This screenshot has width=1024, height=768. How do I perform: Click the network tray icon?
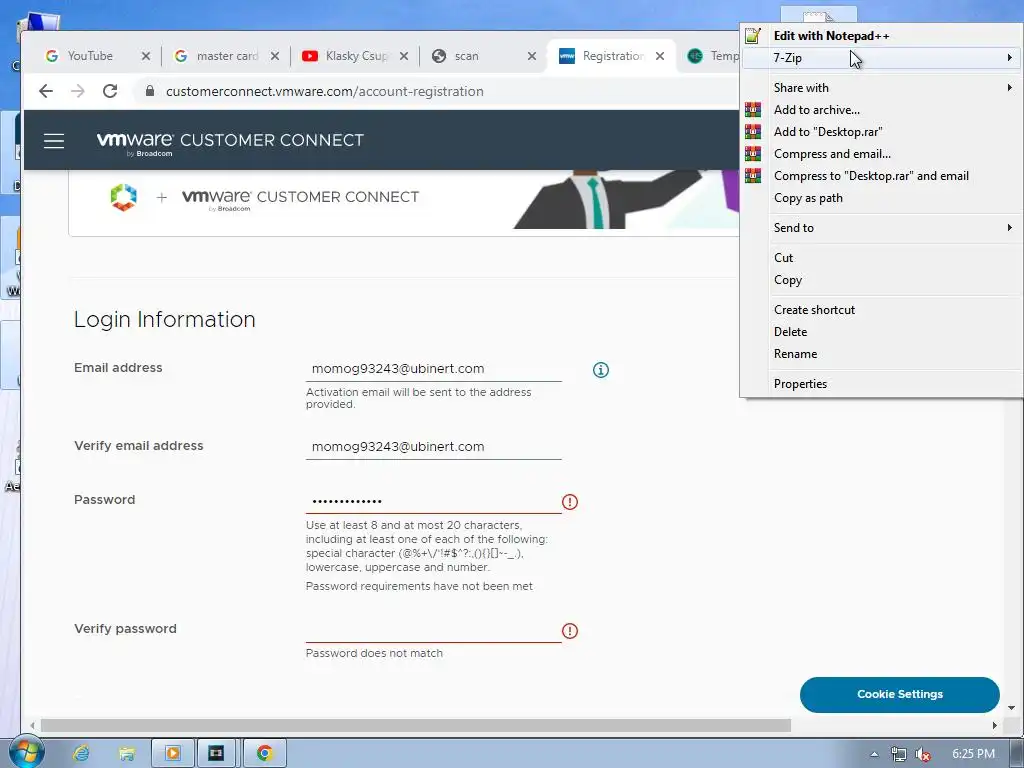click(x=899, y=754)
